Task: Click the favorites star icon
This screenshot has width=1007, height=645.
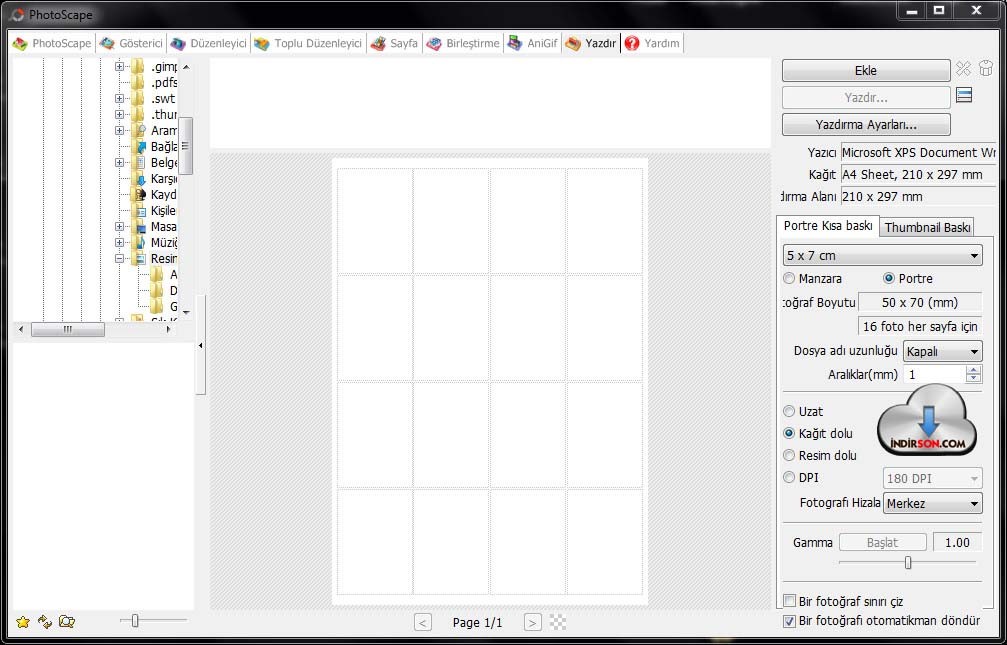Action: point(23,622)
